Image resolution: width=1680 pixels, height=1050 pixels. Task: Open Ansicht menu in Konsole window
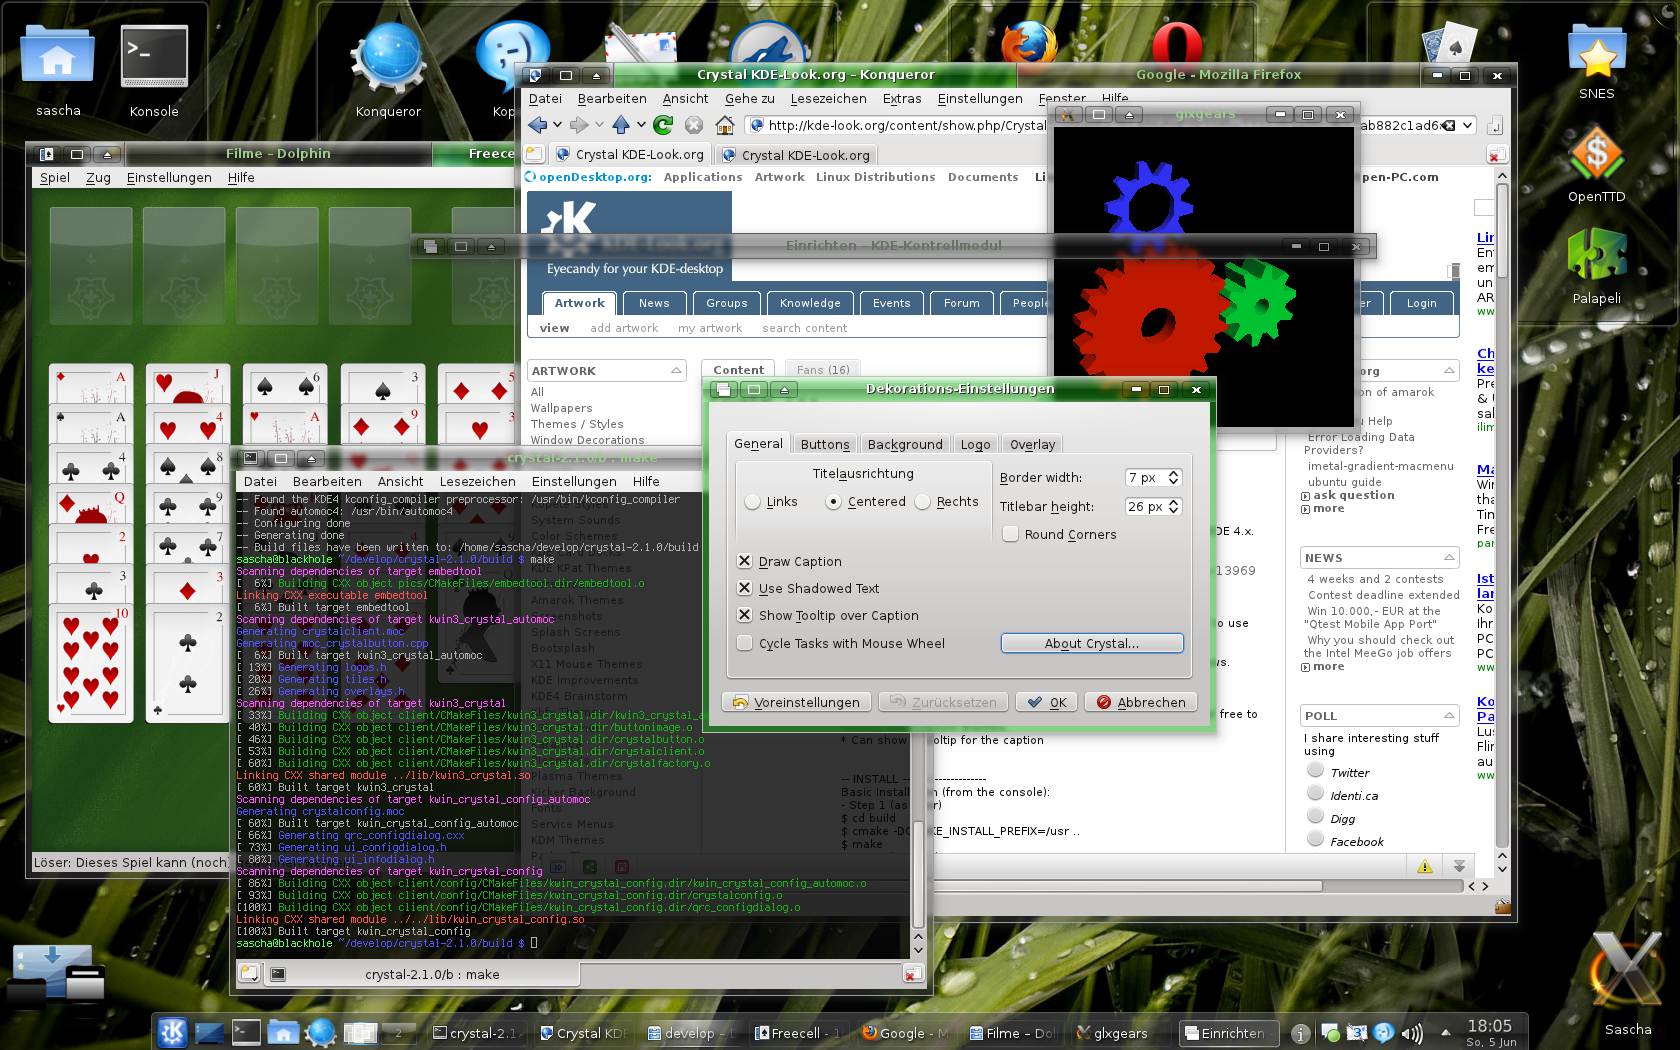point(400,481)
